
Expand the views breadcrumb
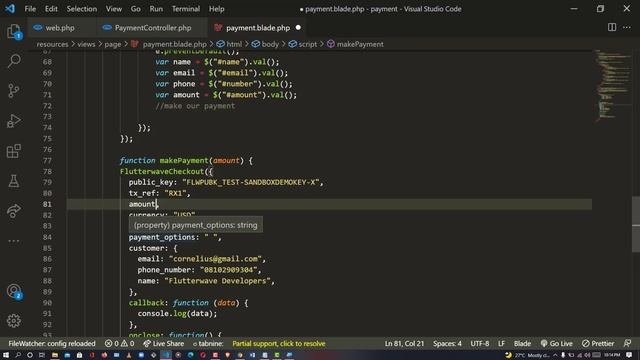[86, 44]
